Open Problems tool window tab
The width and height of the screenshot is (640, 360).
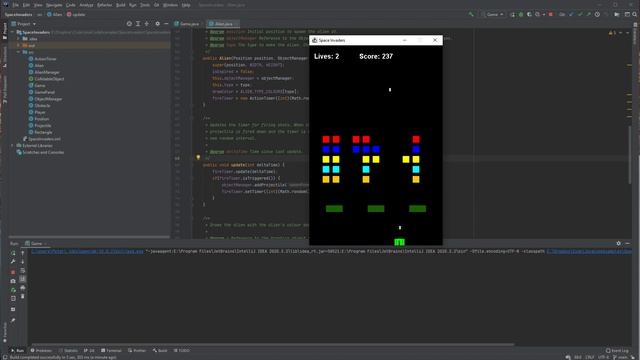click(41, 351)
